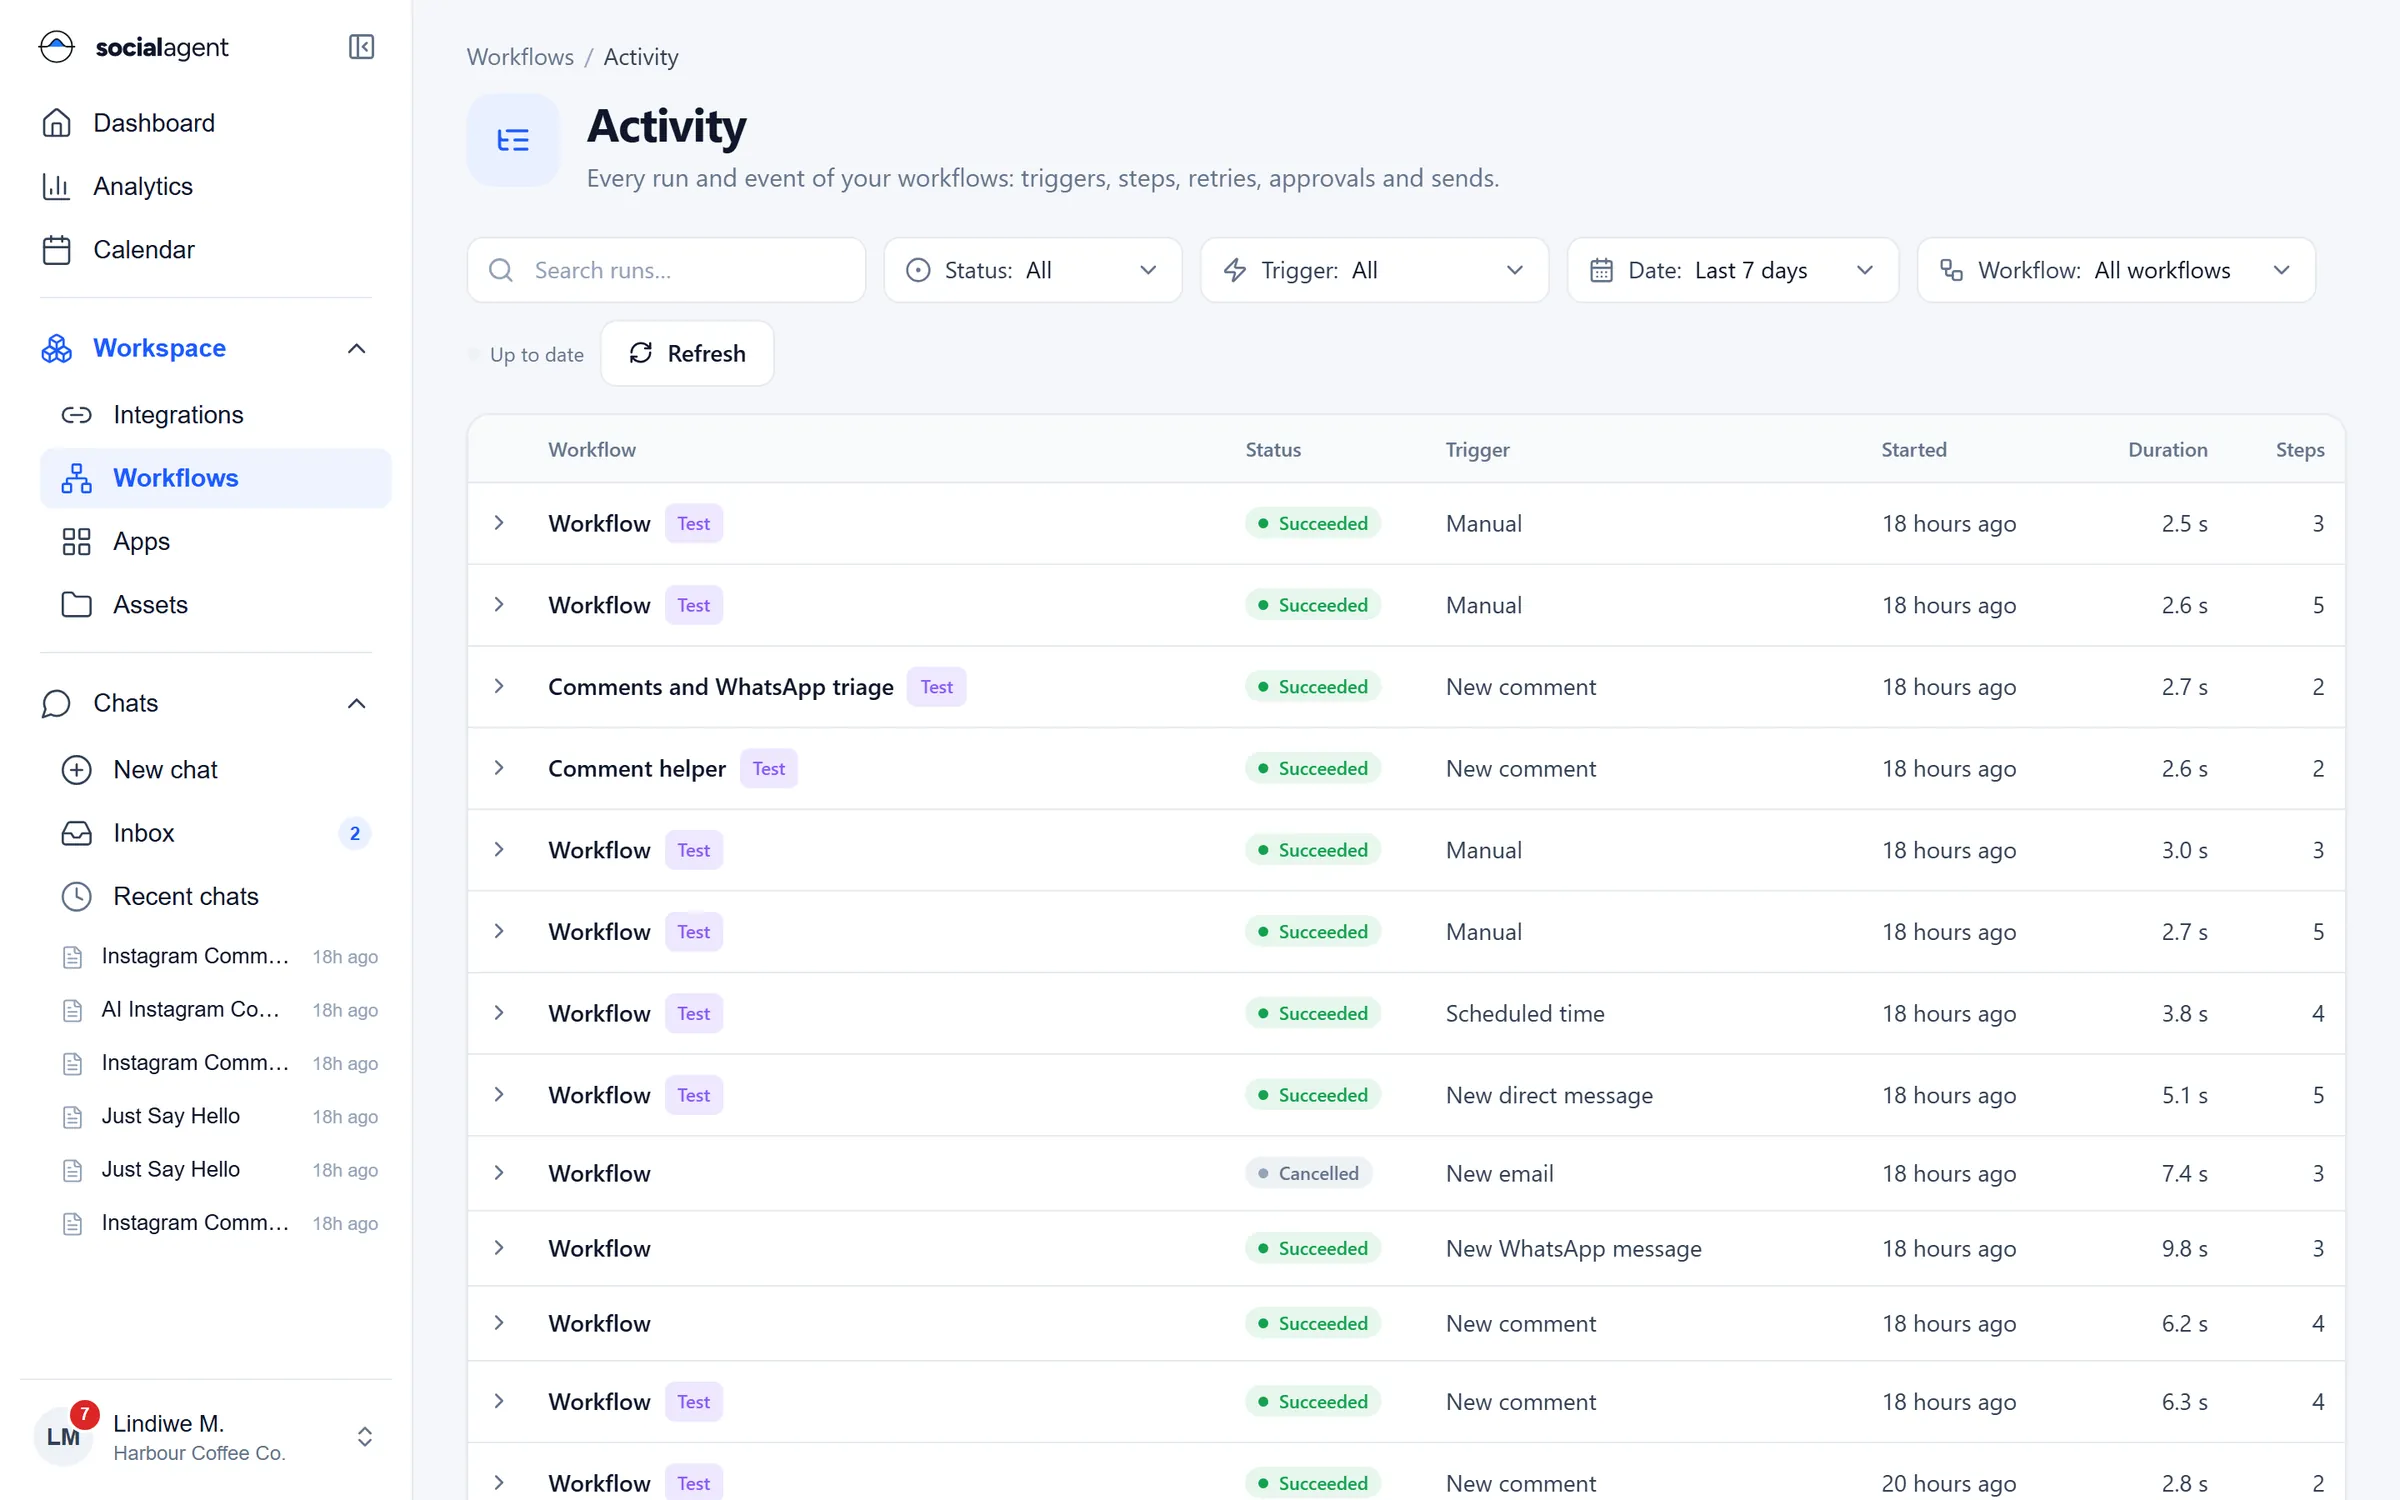Image resolution: width=2400 pixels, height=1500 pixels.
Task: Click the Workflows breadcrumb link
Action: pos(520,57)
